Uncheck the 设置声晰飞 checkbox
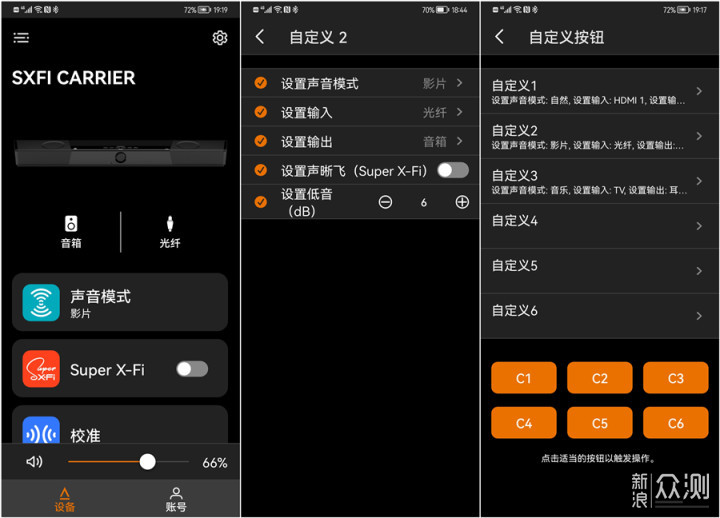The height and width of the screenshot is (518, 720). pyautogui.click(x=261, y=170)
